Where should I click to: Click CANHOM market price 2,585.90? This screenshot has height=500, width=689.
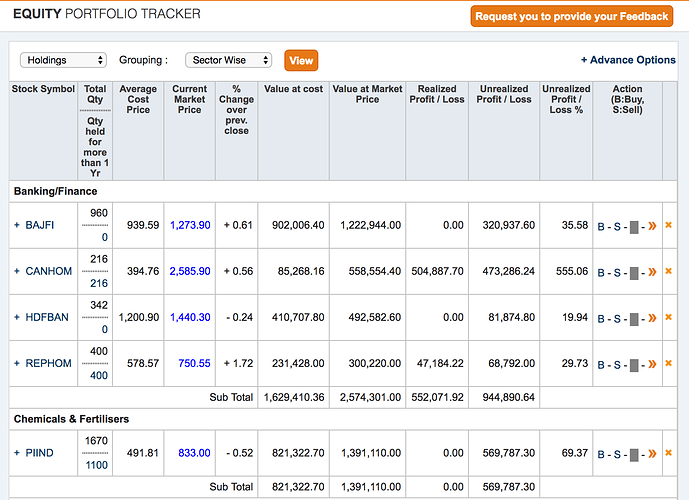(x=190, y=271)
